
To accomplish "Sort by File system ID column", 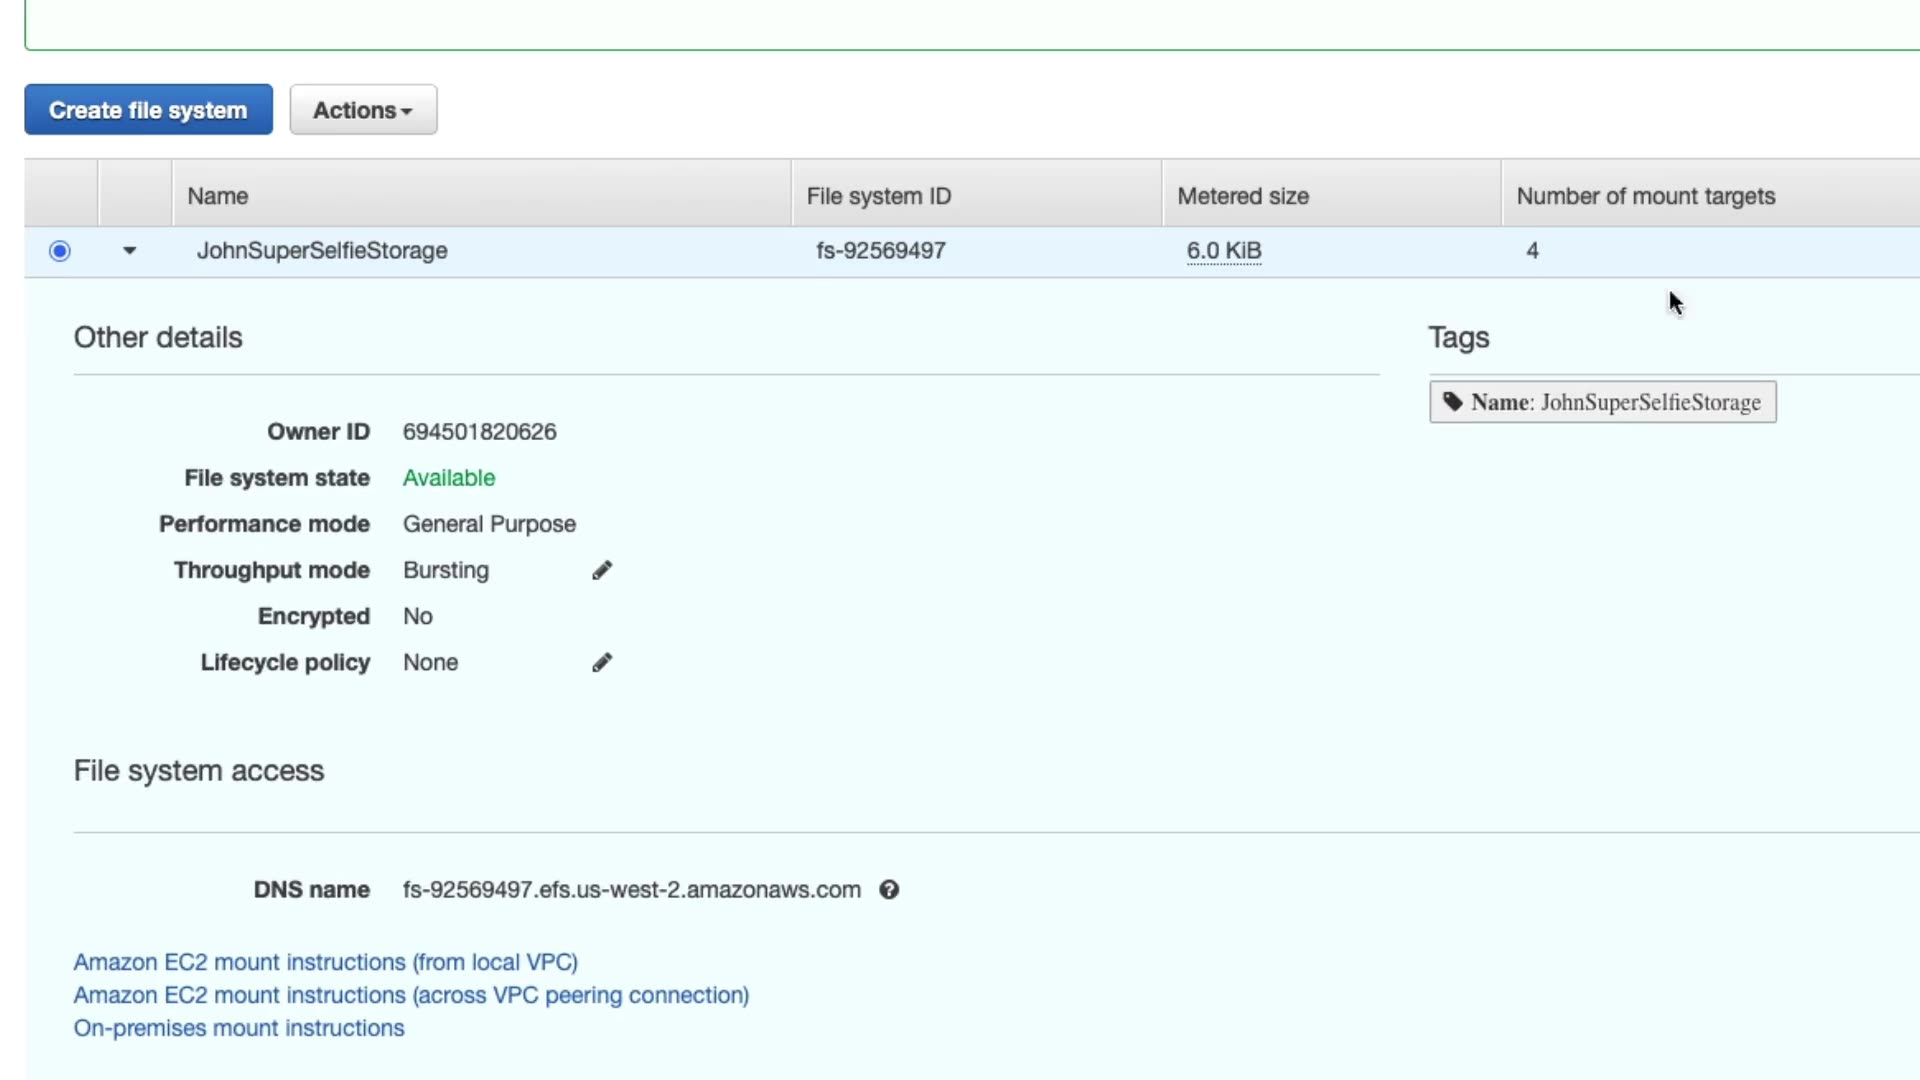I will point(878,196).
